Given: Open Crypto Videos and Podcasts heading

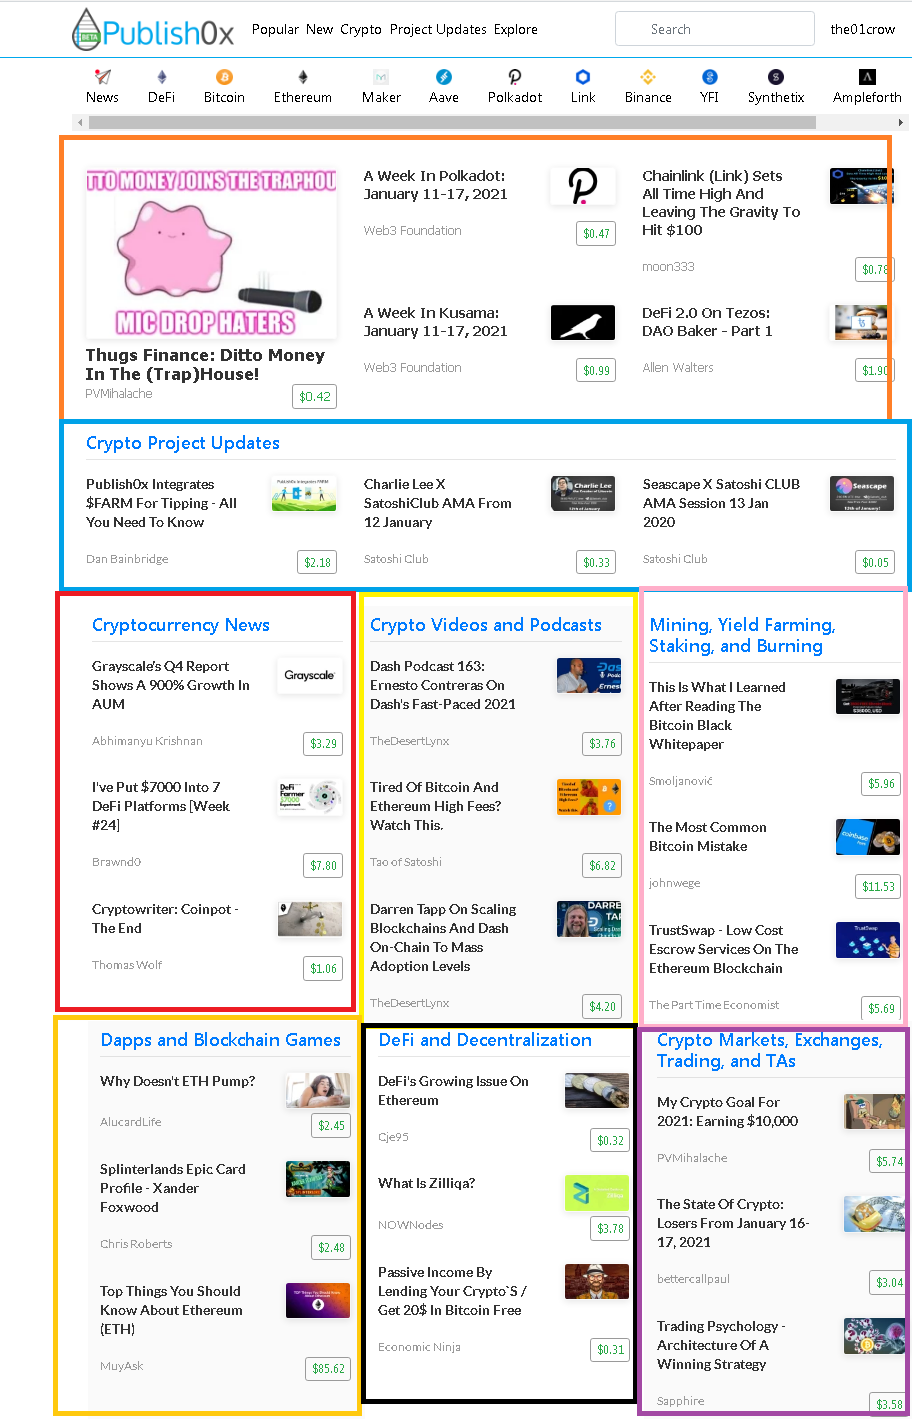Looking at the screenshot, I should coord(486,625).
